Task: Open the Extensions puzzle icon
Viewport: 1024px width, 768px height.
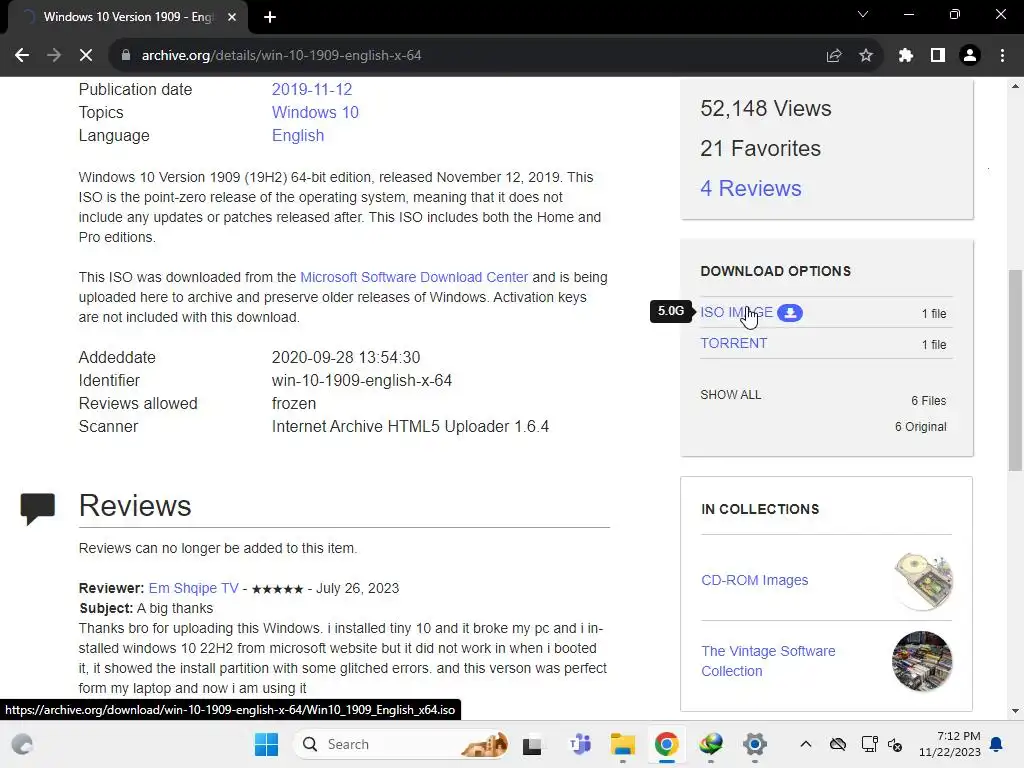Action: pyautogui.click(x=905, y=56)
